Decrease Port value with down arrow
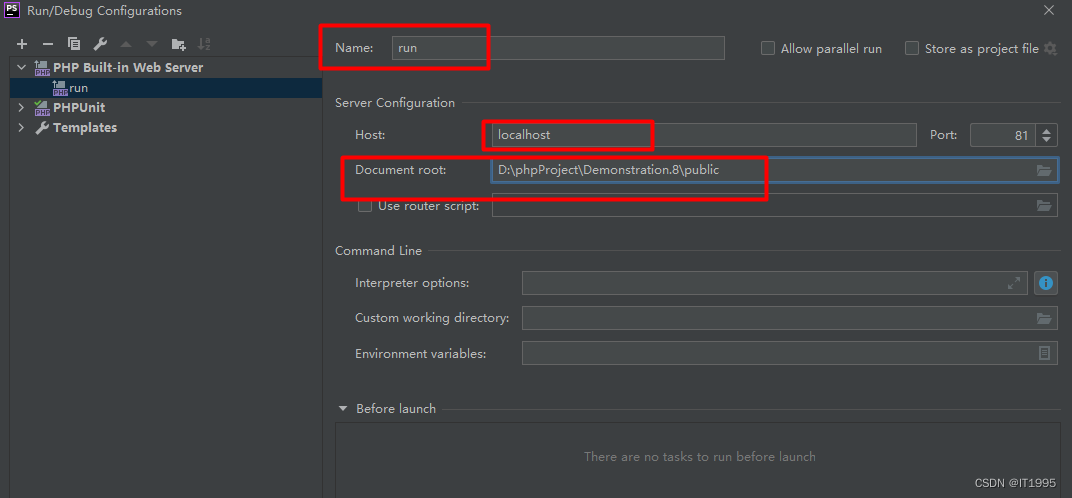 [x=1047, y=141]
